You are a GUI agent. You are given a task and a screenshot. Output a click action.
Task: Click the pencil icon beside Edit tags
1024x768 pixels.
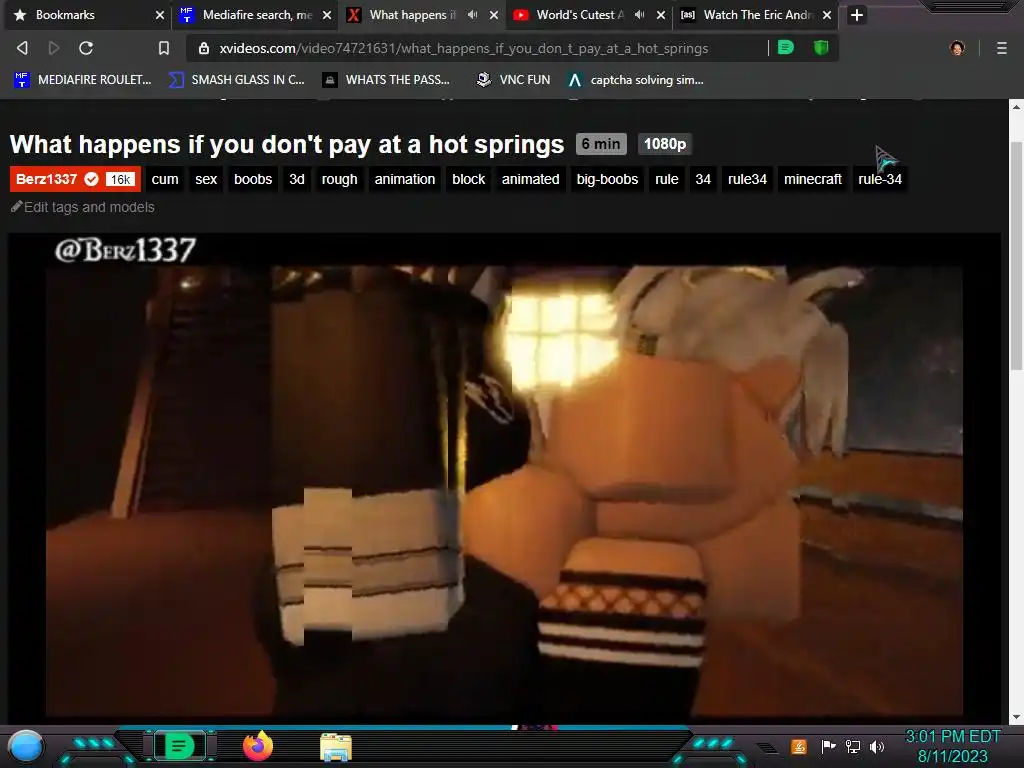click(x=16, y=207)
